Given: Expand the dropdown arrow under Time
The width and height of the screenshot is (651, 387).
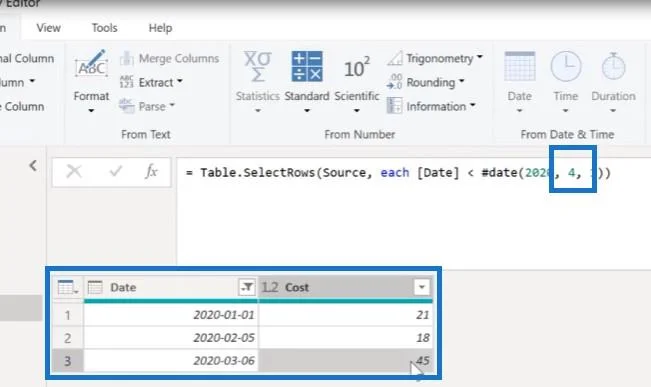Looking at the screenshot, I should click(x=565, y=111).
